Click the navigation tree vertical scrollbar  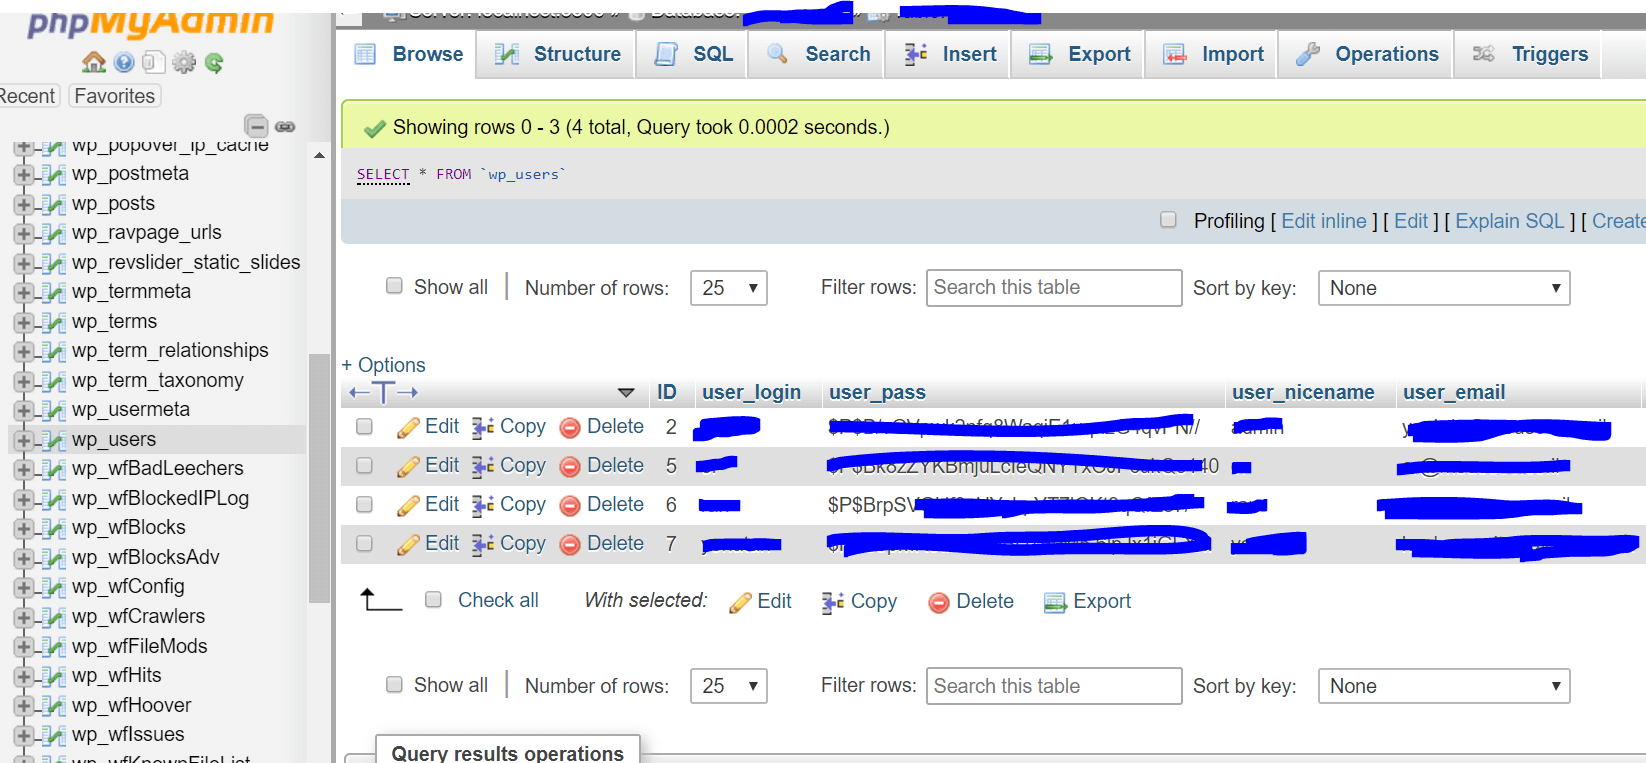319,478
